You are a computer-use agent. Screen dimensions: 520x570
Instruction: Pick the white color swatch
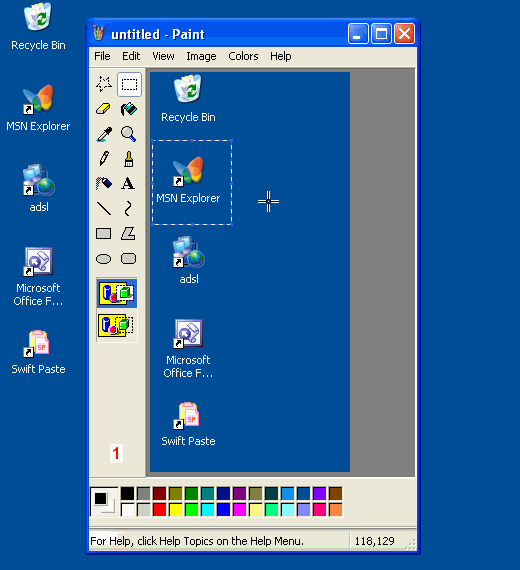coord(127,510)
